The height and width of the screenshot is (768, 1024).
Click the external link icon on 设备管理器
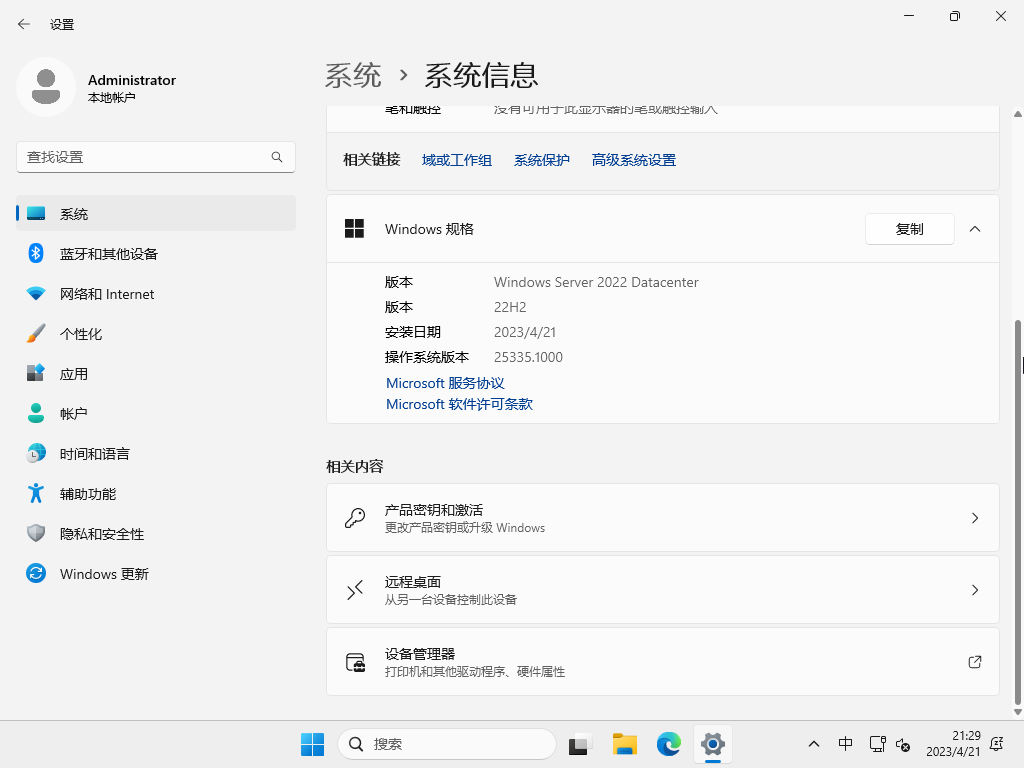[x=975, y=662]
